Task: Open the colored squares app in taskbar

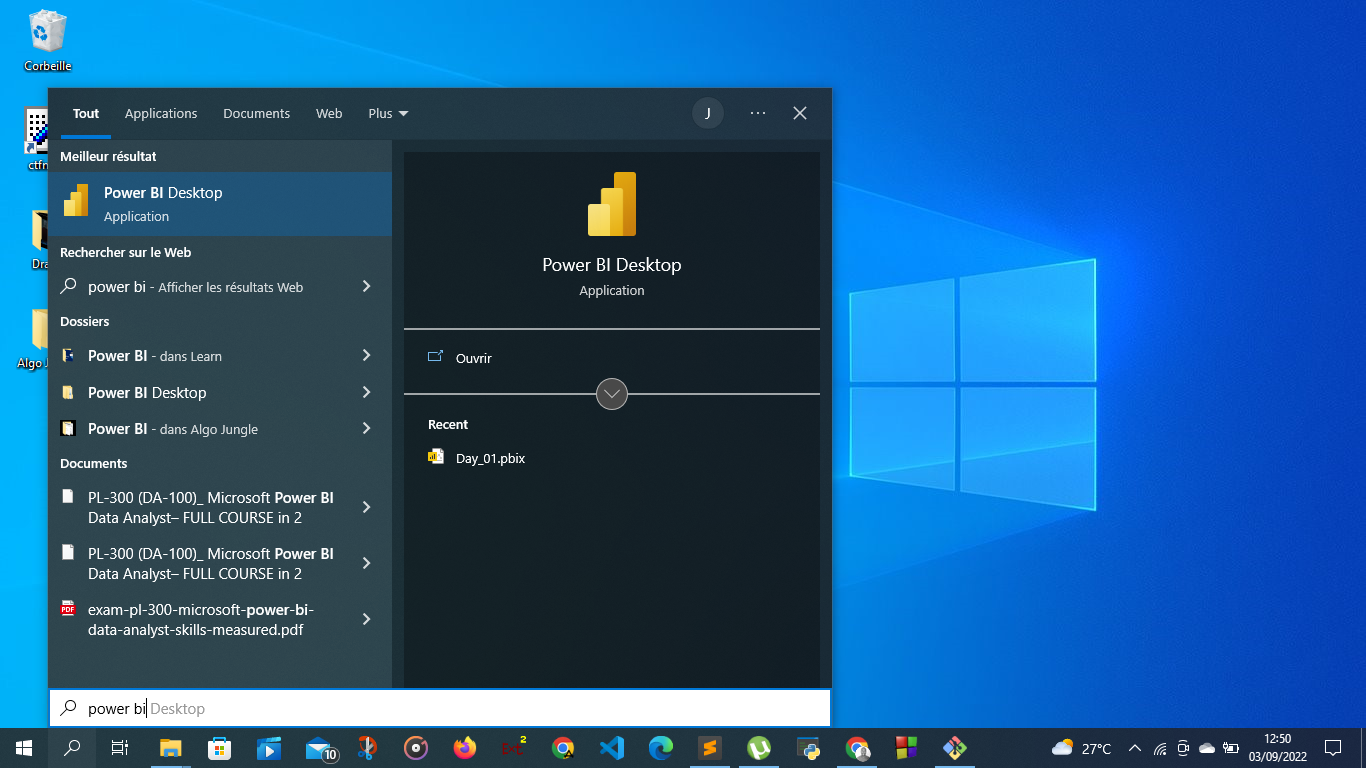Action: [x=906, y=748]
